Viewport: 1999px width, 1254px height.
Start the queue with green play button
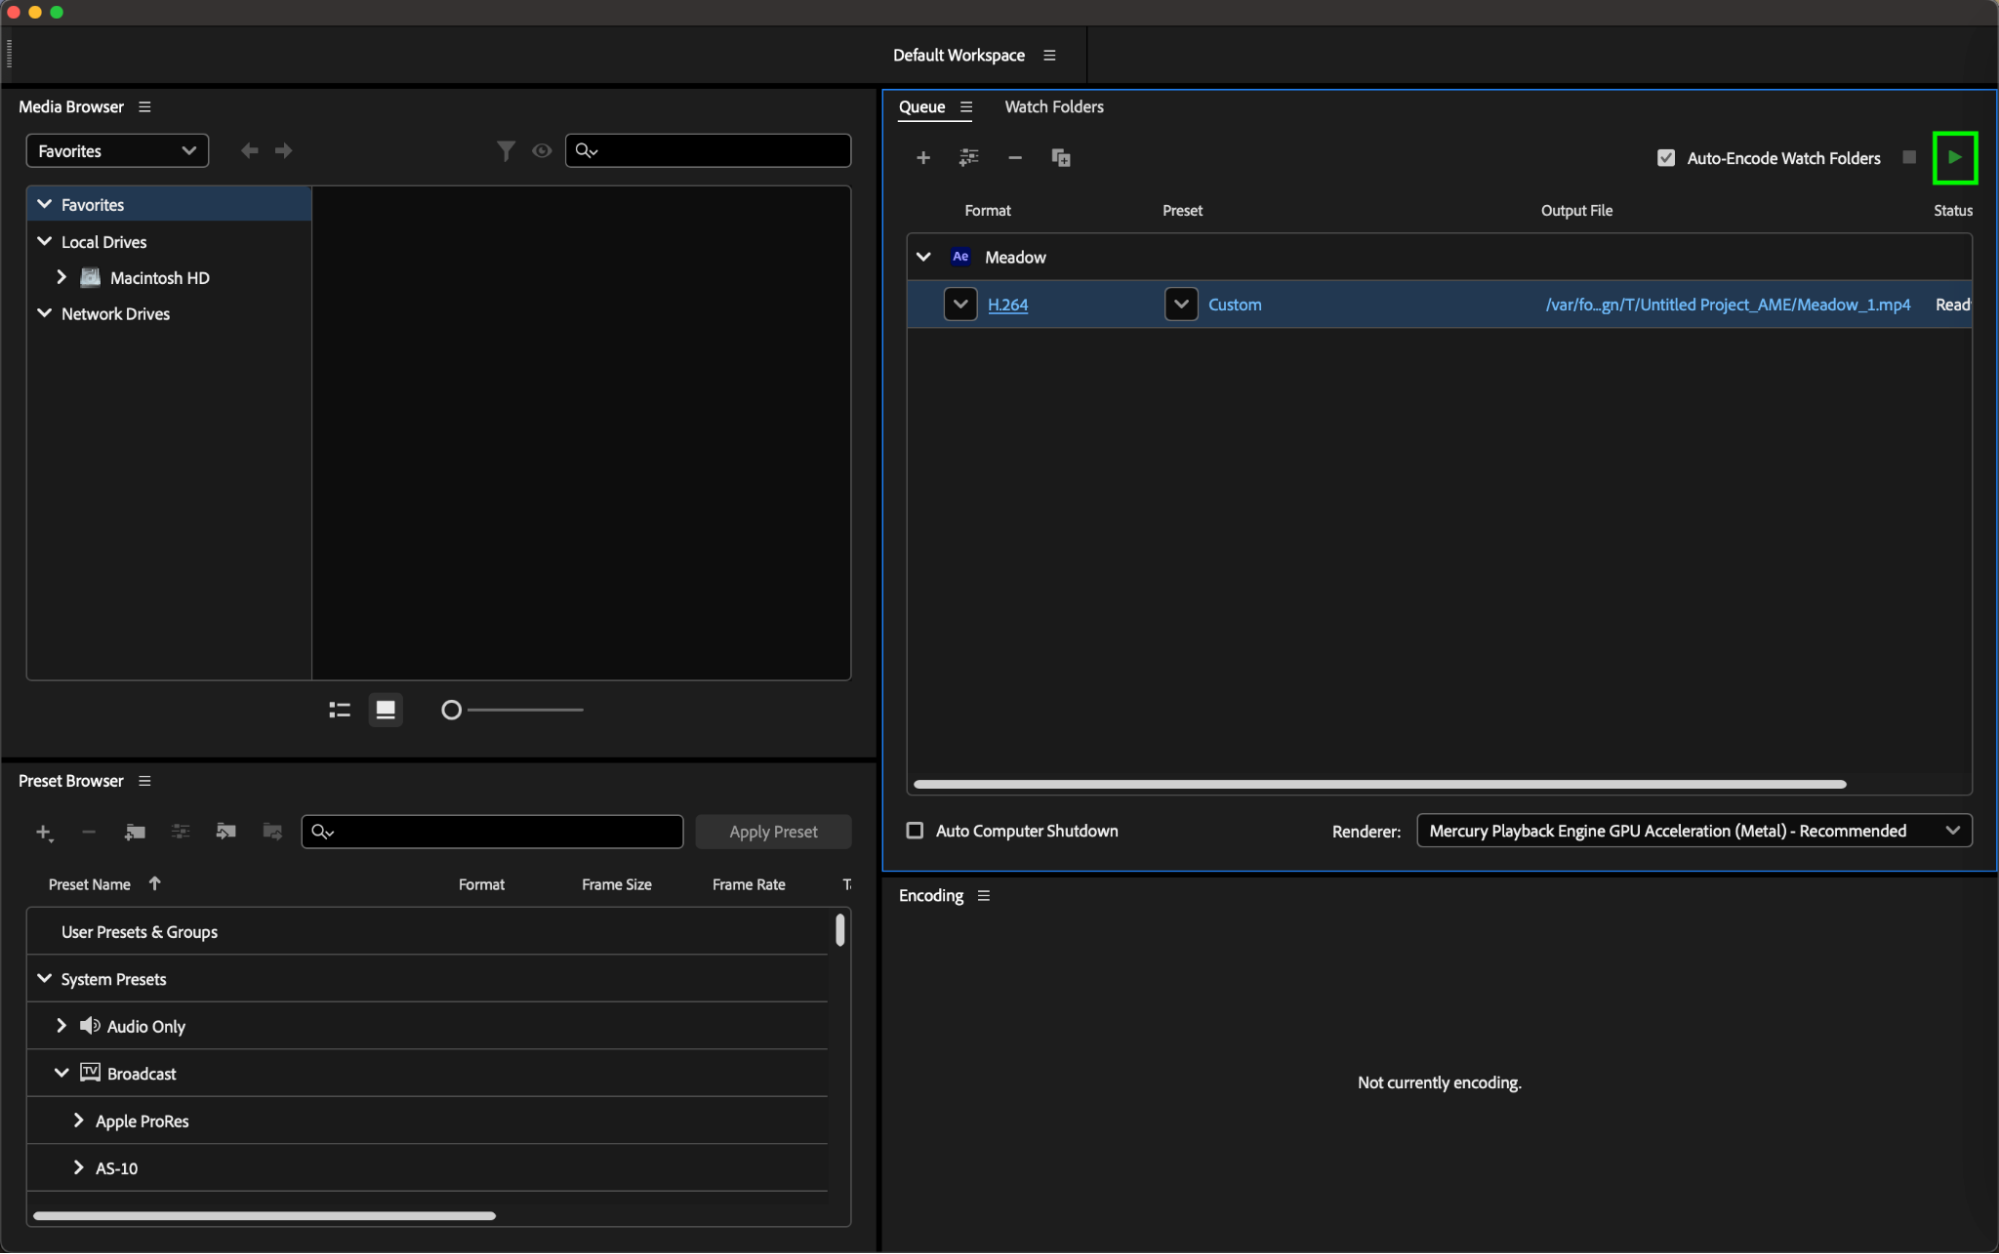1954,157
